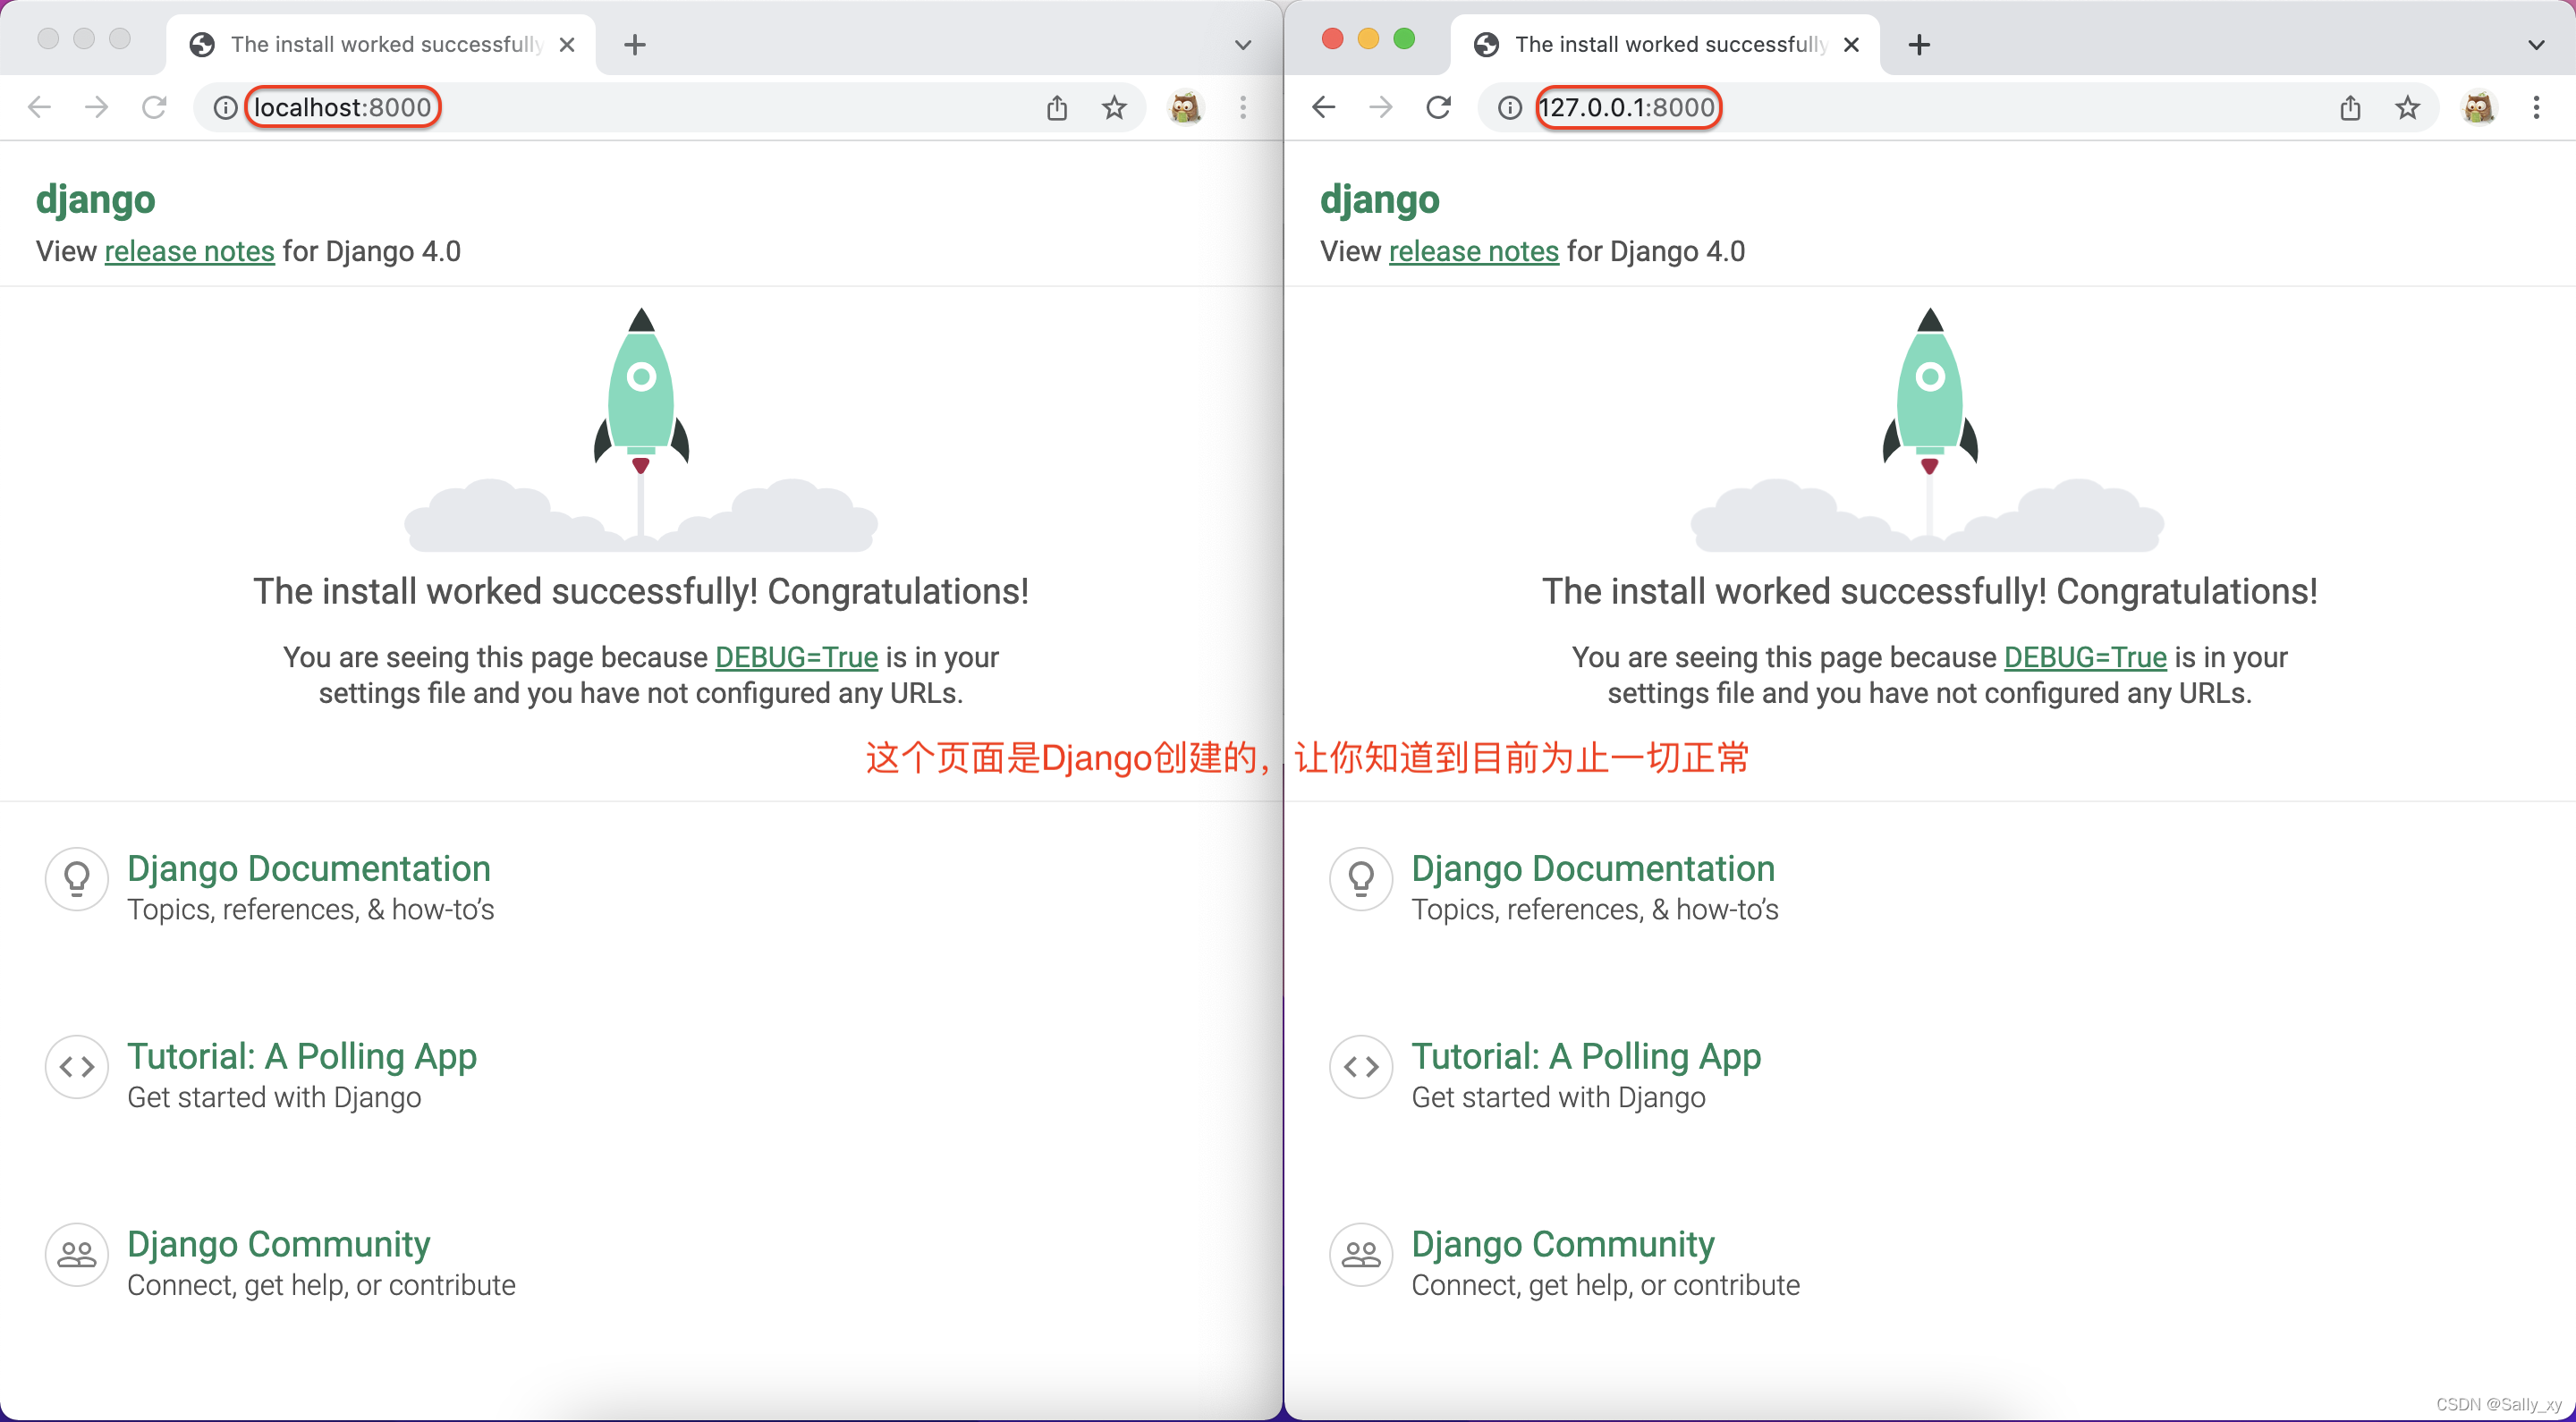Expand tab search chevron in localhost window
The width and height of the screenshot is (2576, 1422).
coord(1243,44)
